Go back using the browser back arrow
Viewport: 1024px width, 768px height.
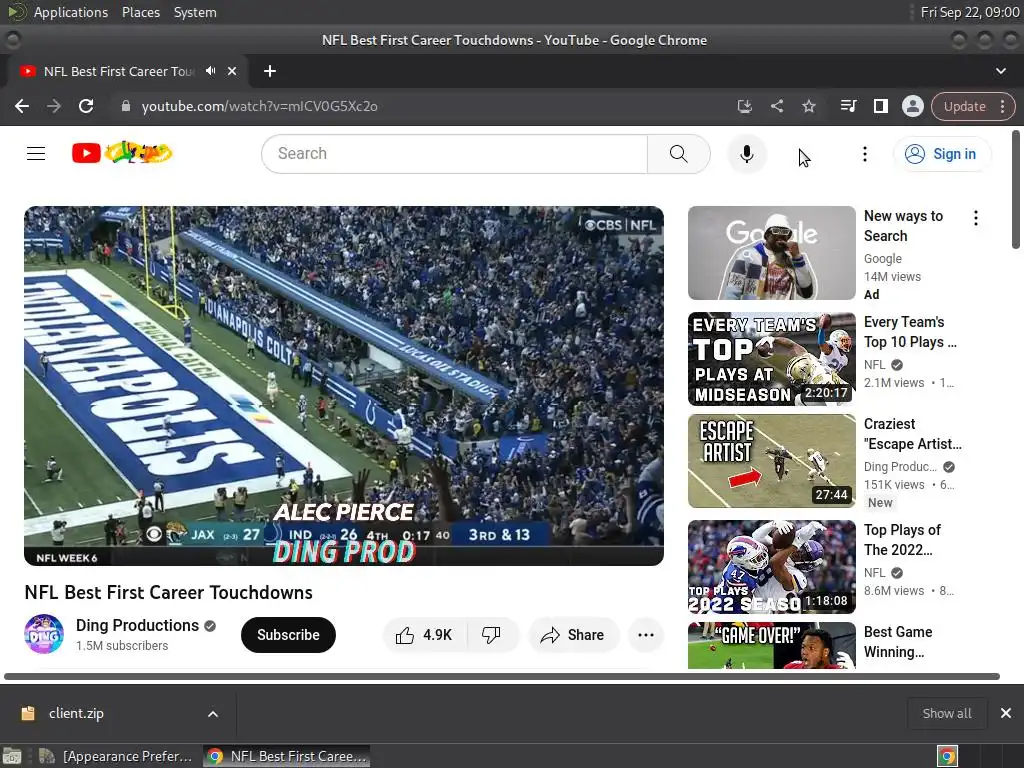(22, 106)
